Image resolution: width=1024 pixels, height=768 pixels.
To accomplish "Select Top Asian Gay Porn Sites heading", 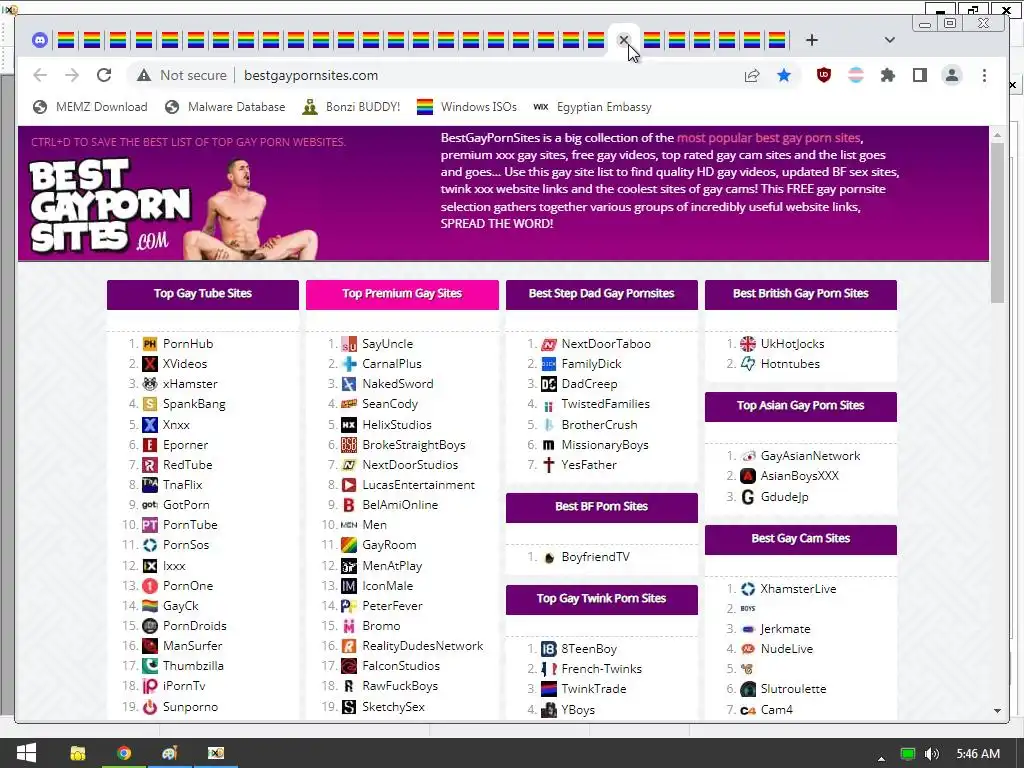I will coord(801,406).
